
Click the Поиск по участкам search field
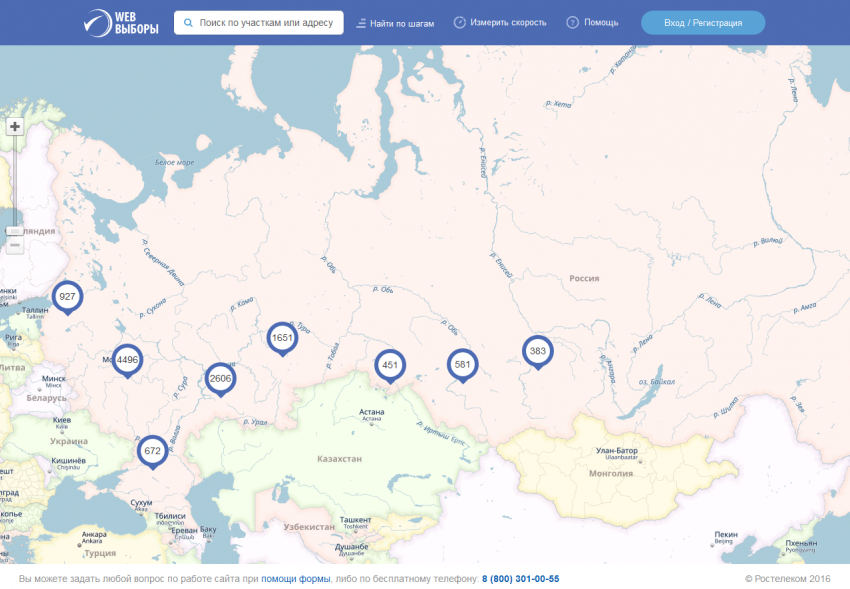[260, 21]
